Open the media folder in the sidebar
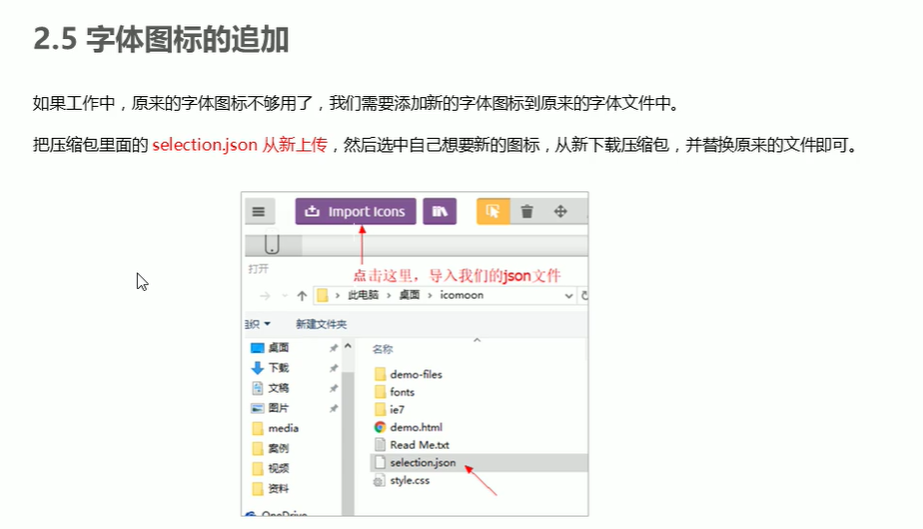 click(283, 428)
